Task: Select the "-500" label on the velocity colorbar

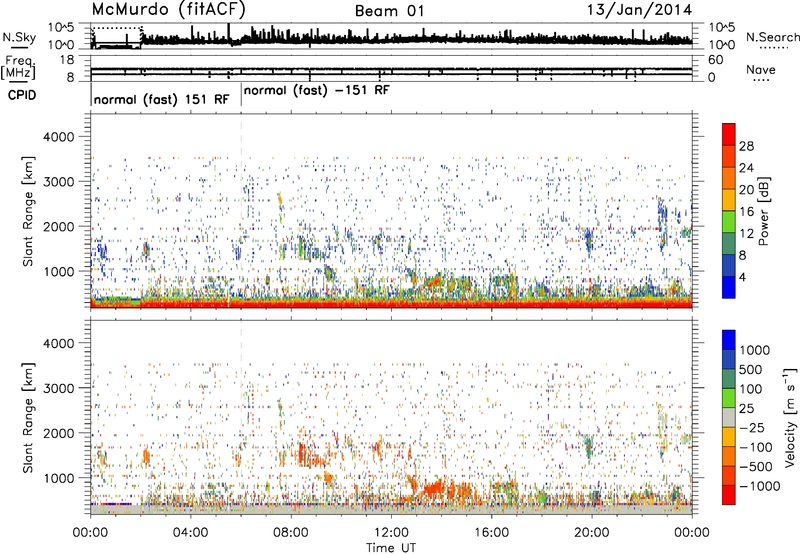Action: (756, 467)
